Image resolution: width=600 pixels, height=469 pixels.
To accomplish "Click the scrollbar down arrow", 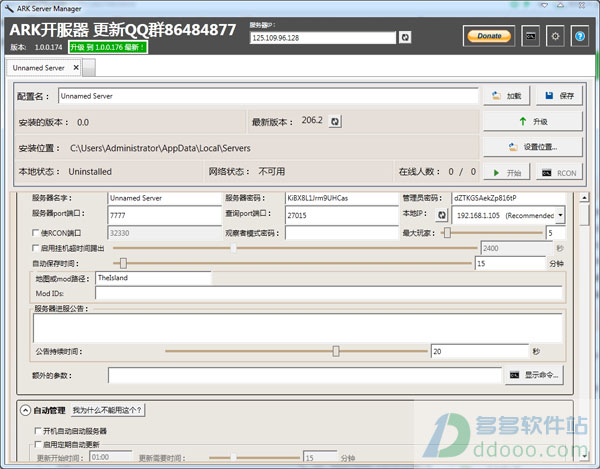I will [x=584, y=456].
